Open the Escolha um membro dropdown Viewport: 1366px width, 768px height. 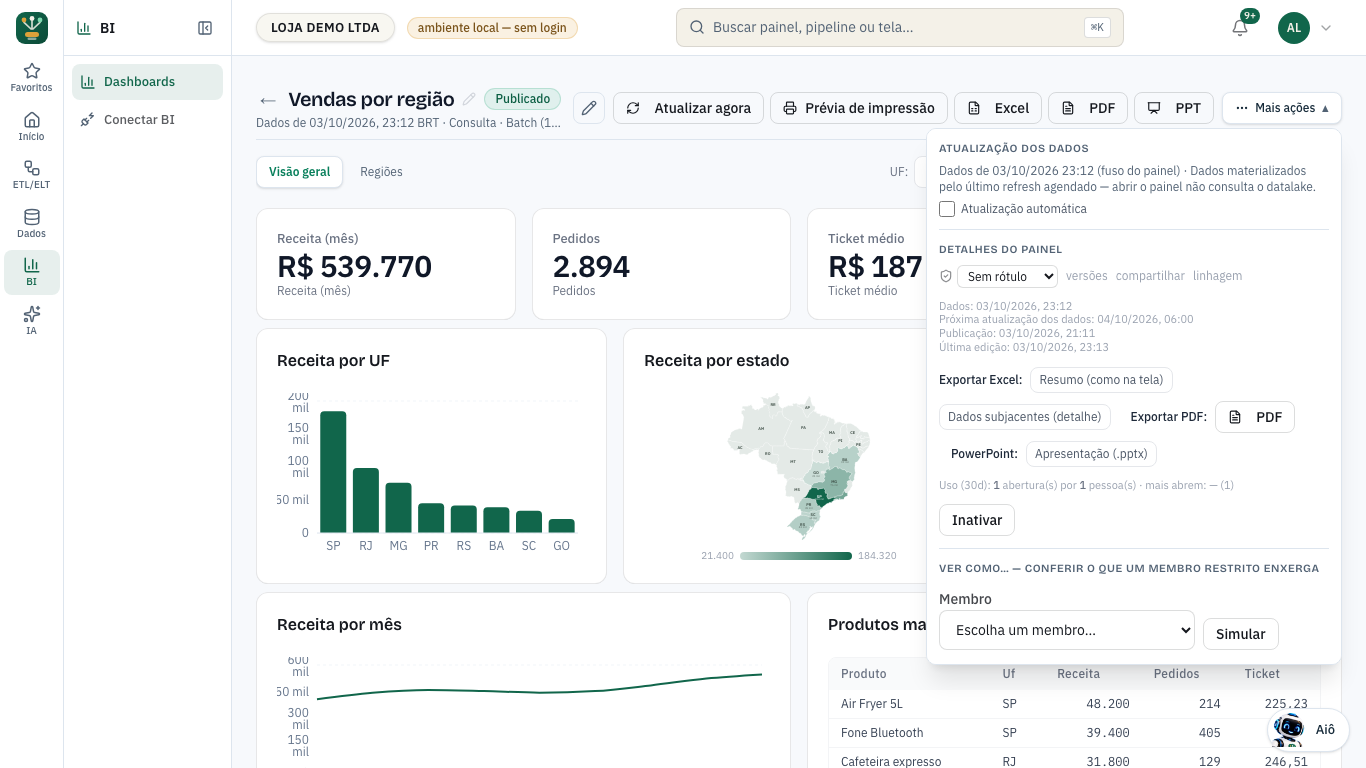[1067, 631]
